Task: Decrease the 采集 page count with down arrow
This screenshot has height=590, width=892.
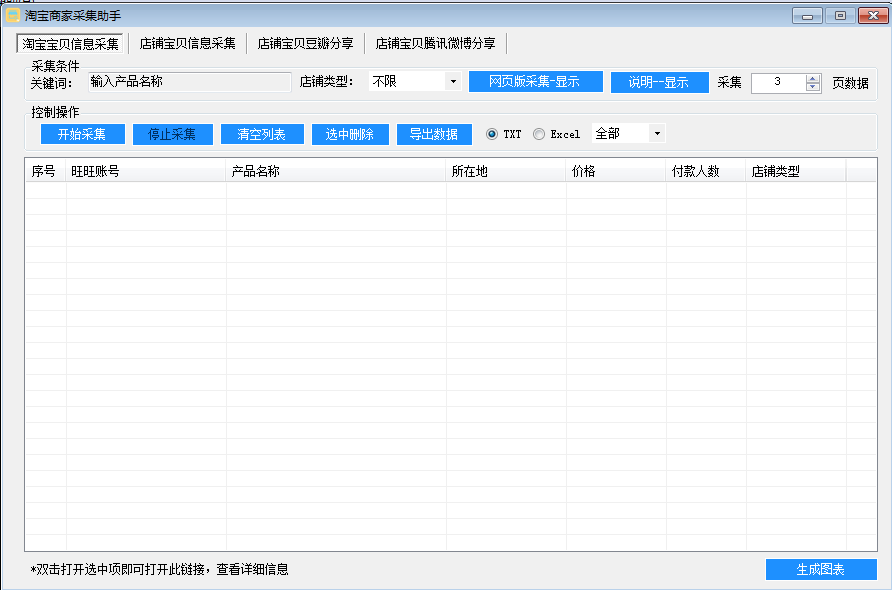Action: point(813,87)
